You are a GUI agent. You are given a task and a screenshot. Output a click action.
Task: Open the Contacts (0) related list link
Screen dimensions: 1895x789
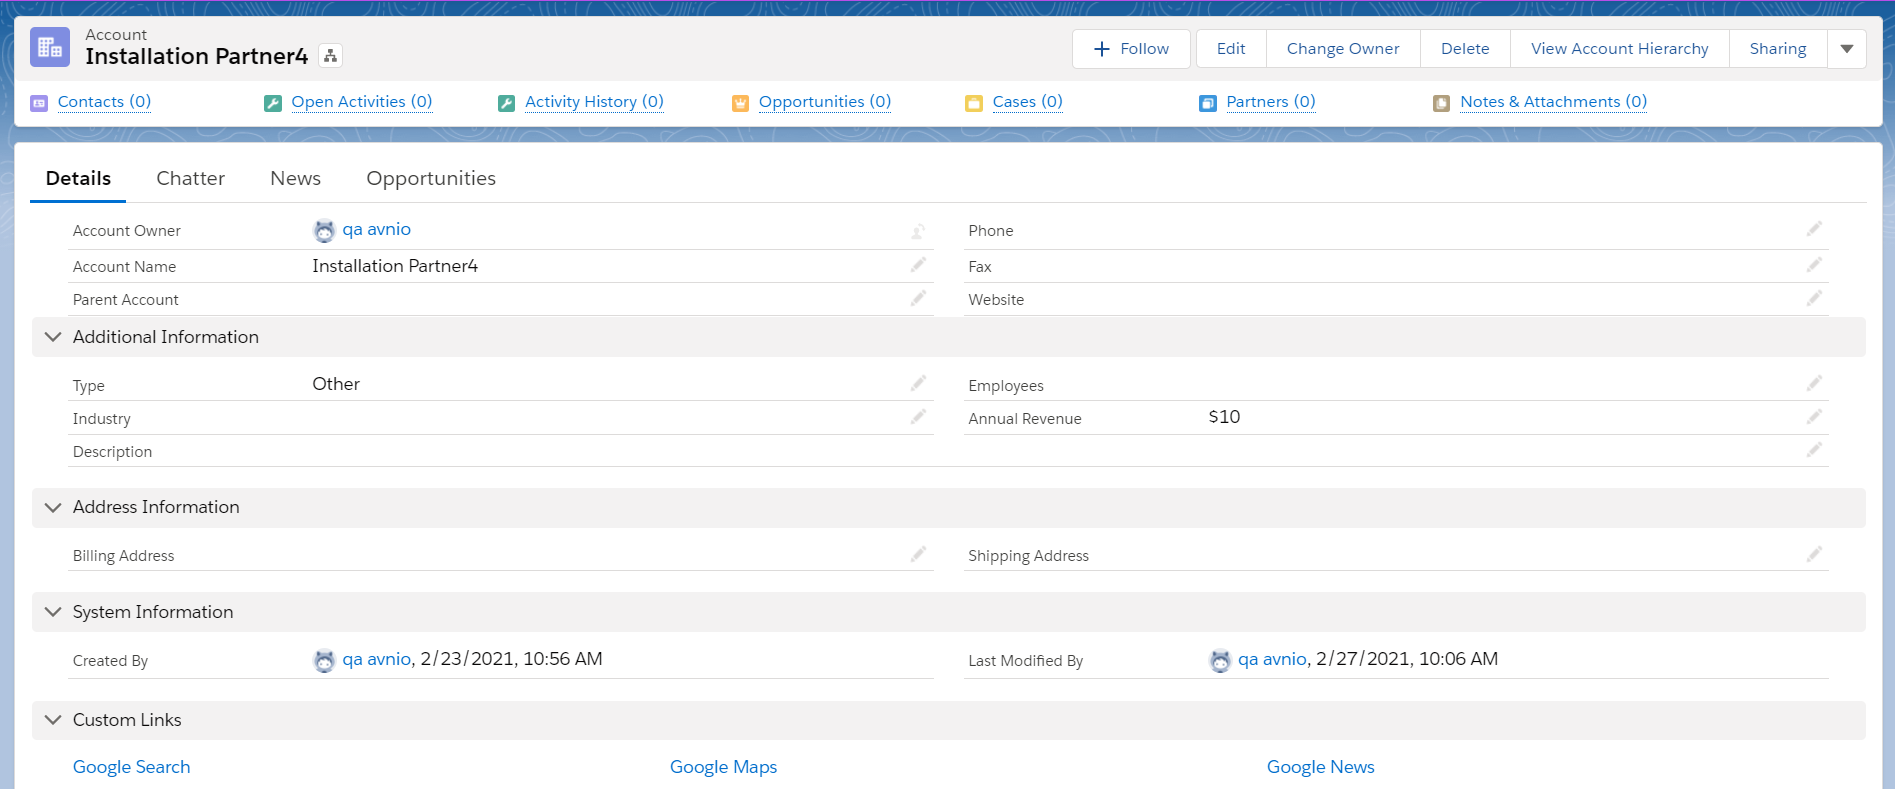[x=104, y=102]
